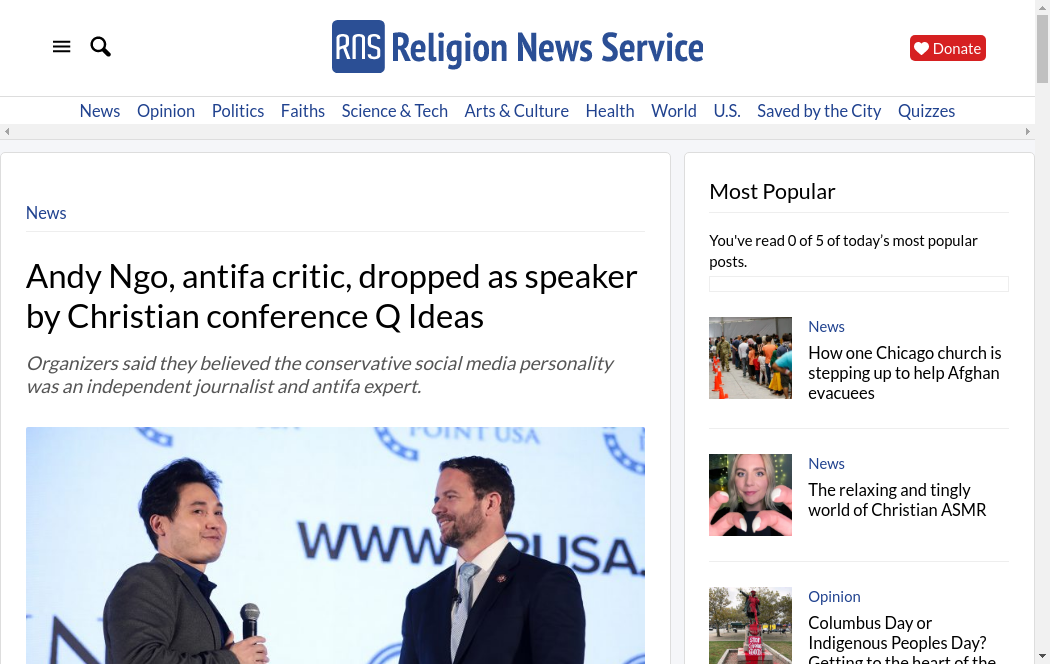
Task: Open the Politics section
Action: tap(238, 111)
